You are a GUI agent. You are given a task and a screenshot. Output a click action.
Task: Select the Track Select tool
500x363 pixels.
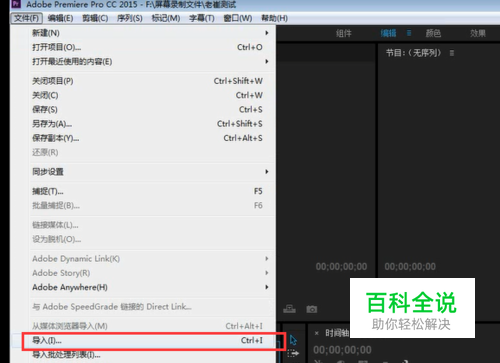(293, 353)
